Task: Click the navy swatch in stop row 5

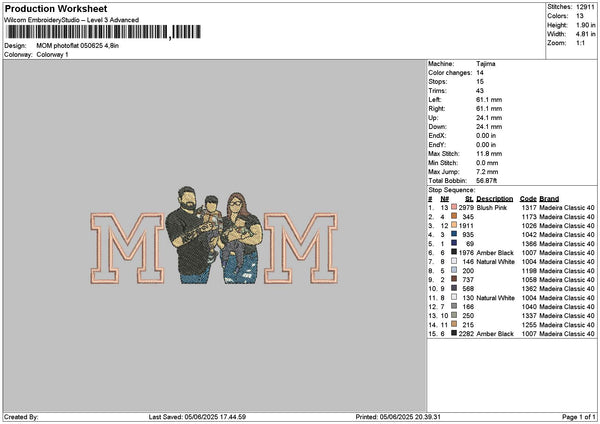Action: [454, 243]
